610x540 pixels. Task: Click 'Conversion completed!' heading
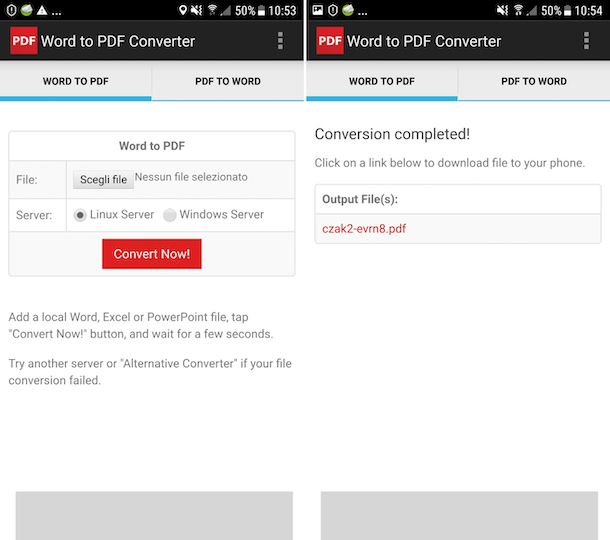click(x=392, y=134)
